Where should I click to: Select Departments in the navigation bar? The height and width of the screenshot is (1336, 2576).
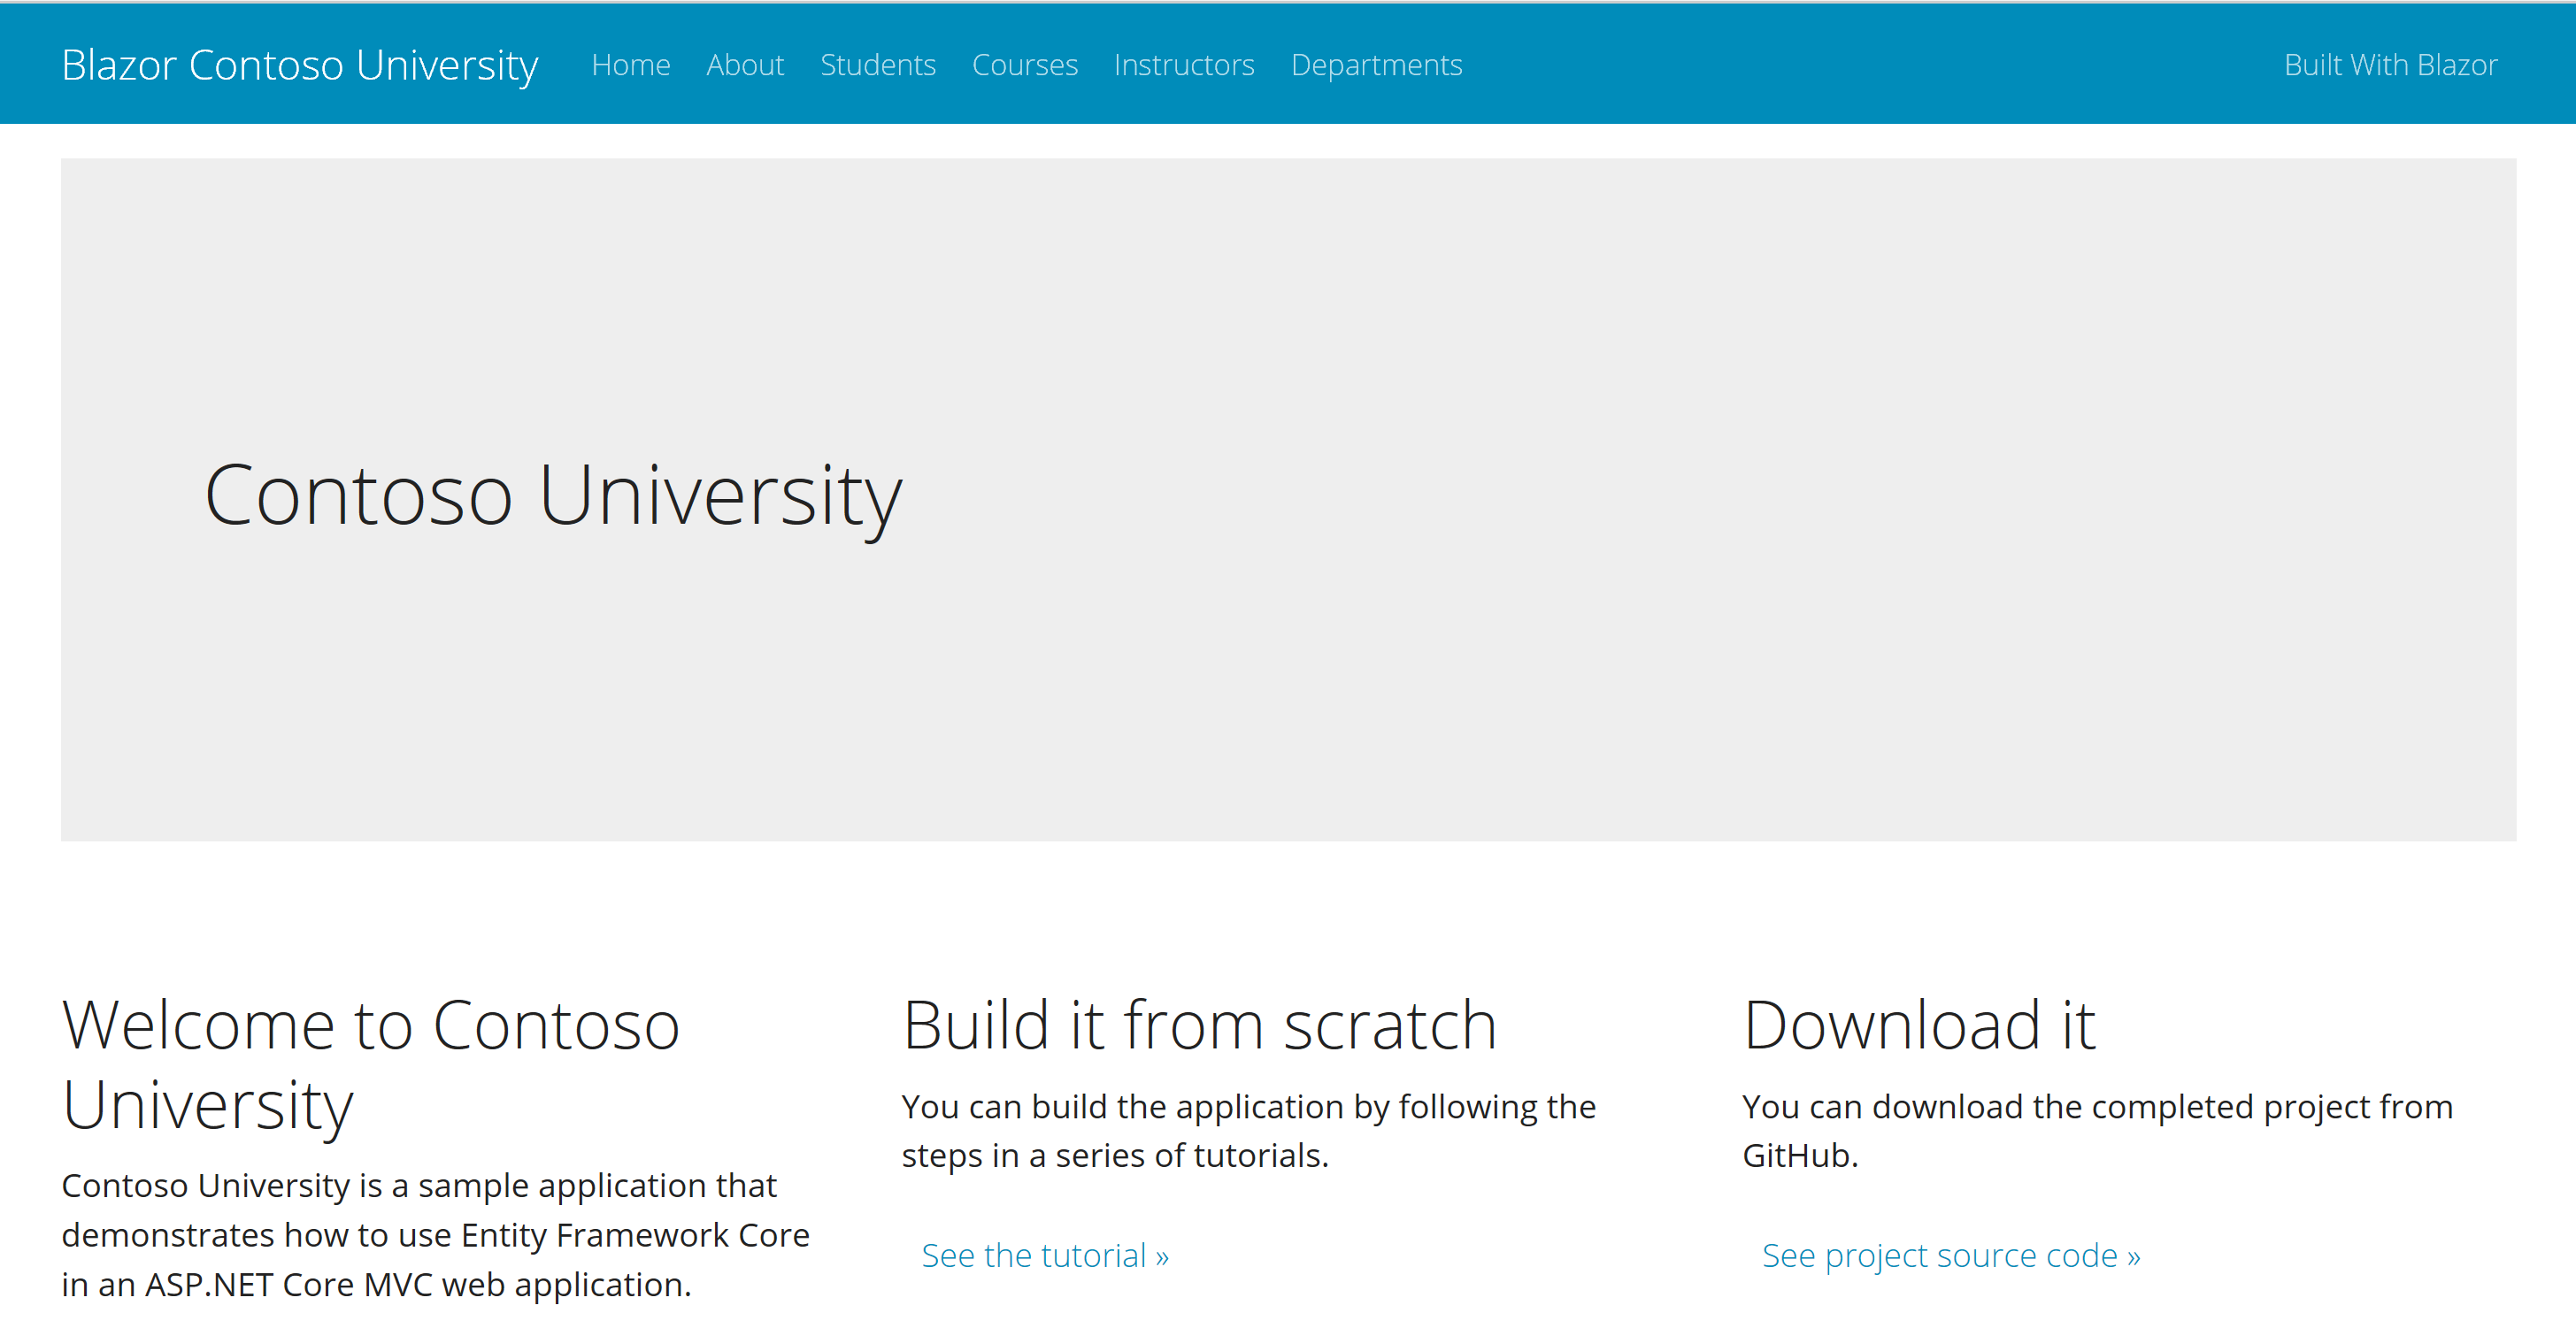(1375, 65)
